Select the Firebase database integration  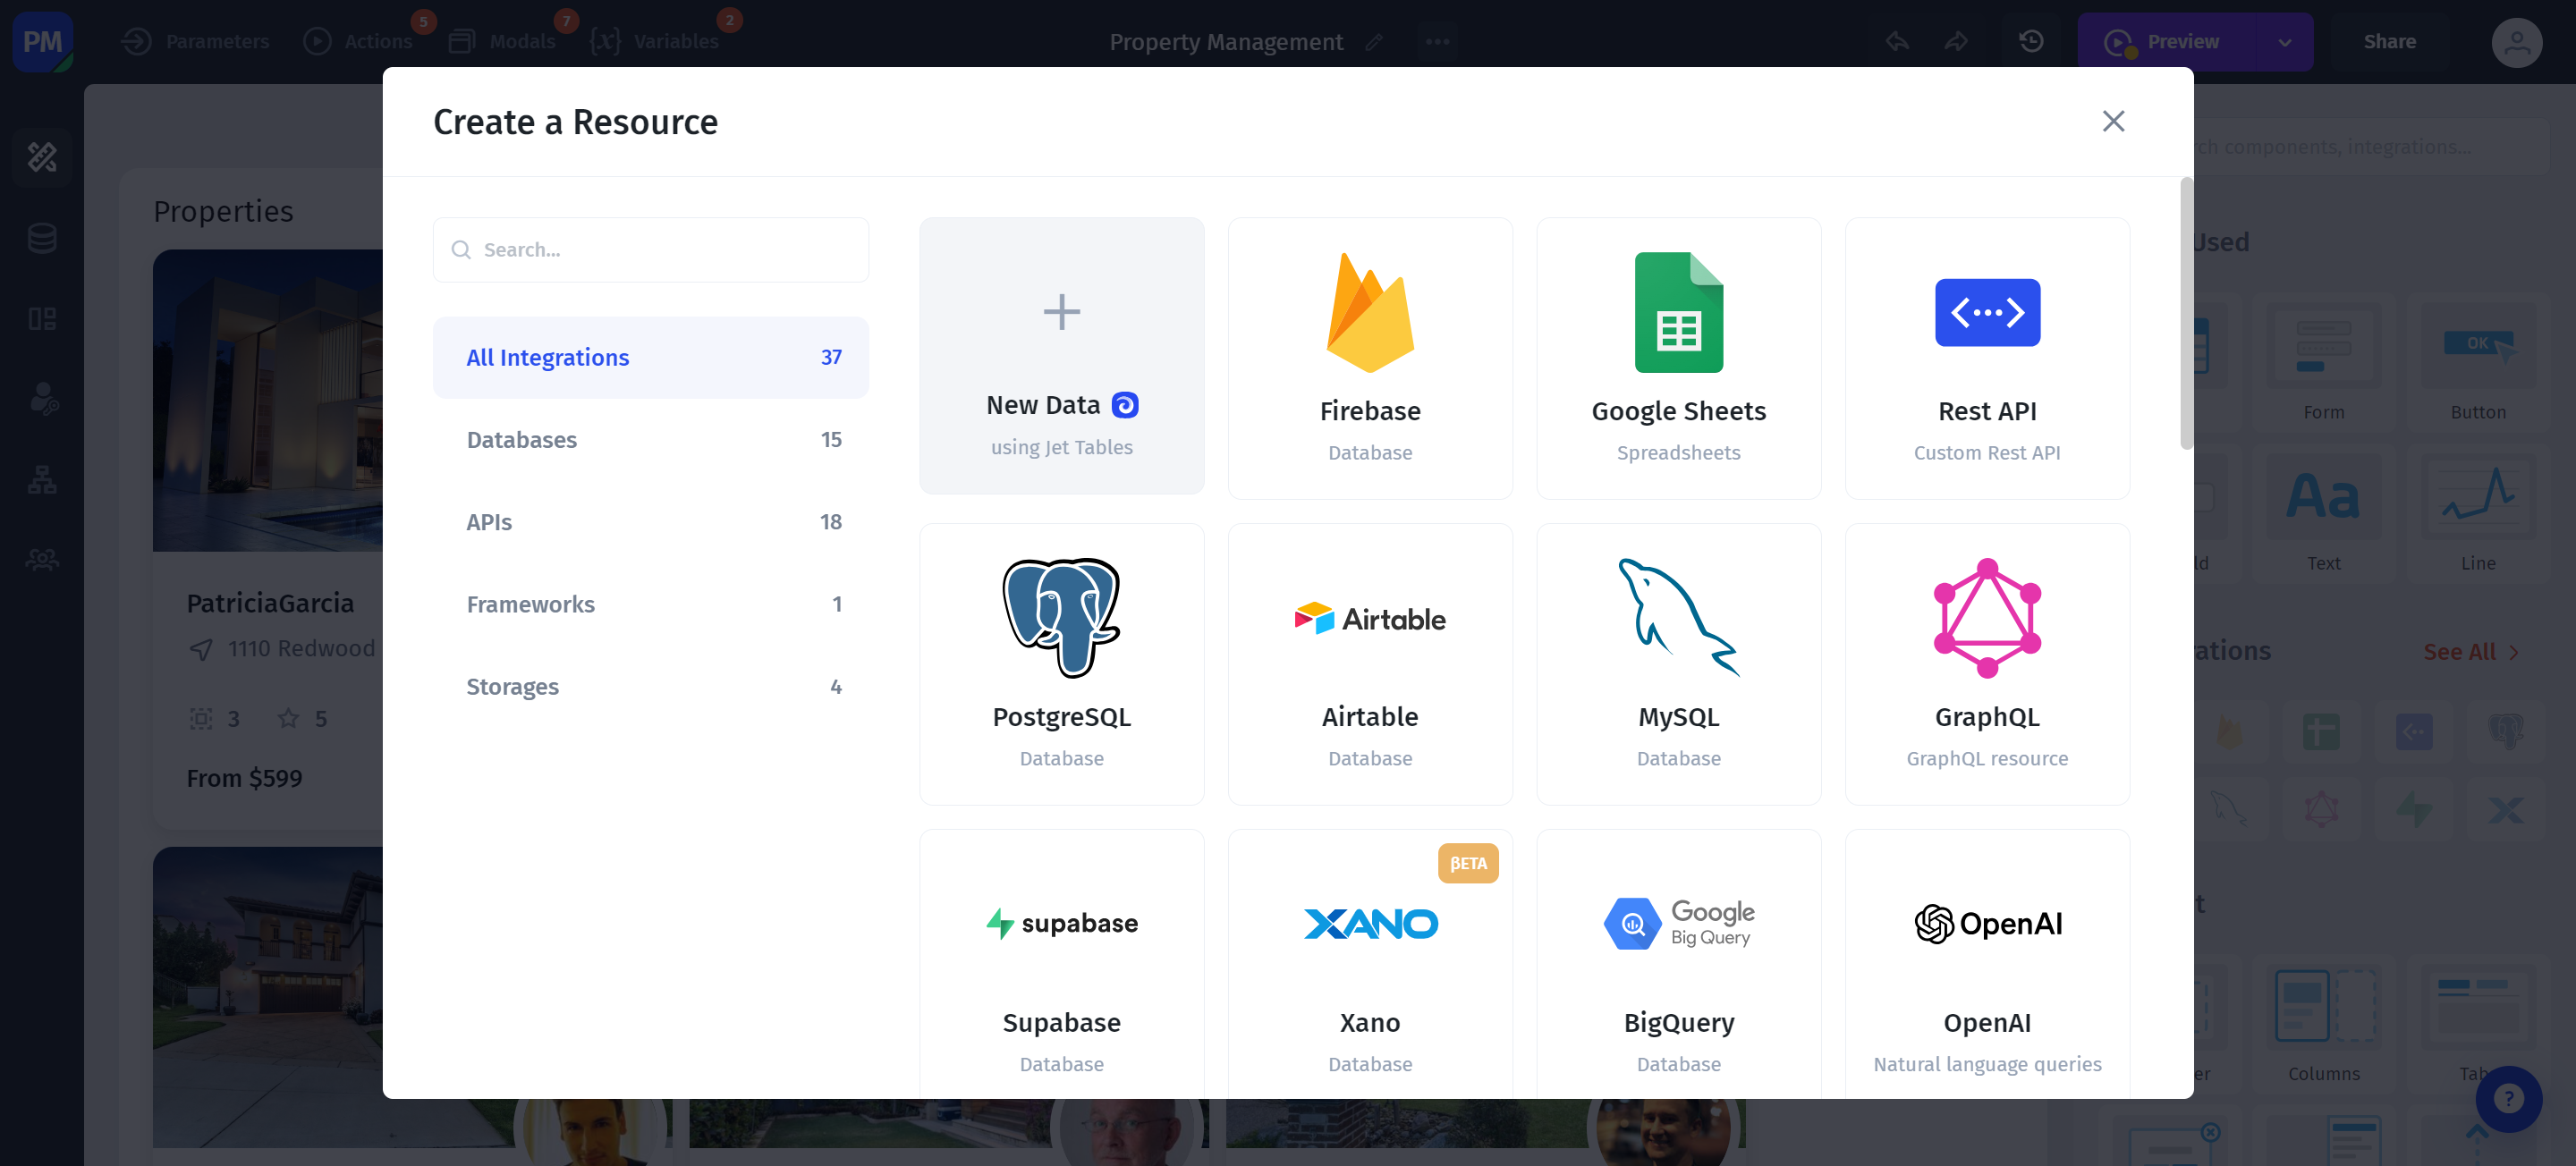tap(1369, 358)
